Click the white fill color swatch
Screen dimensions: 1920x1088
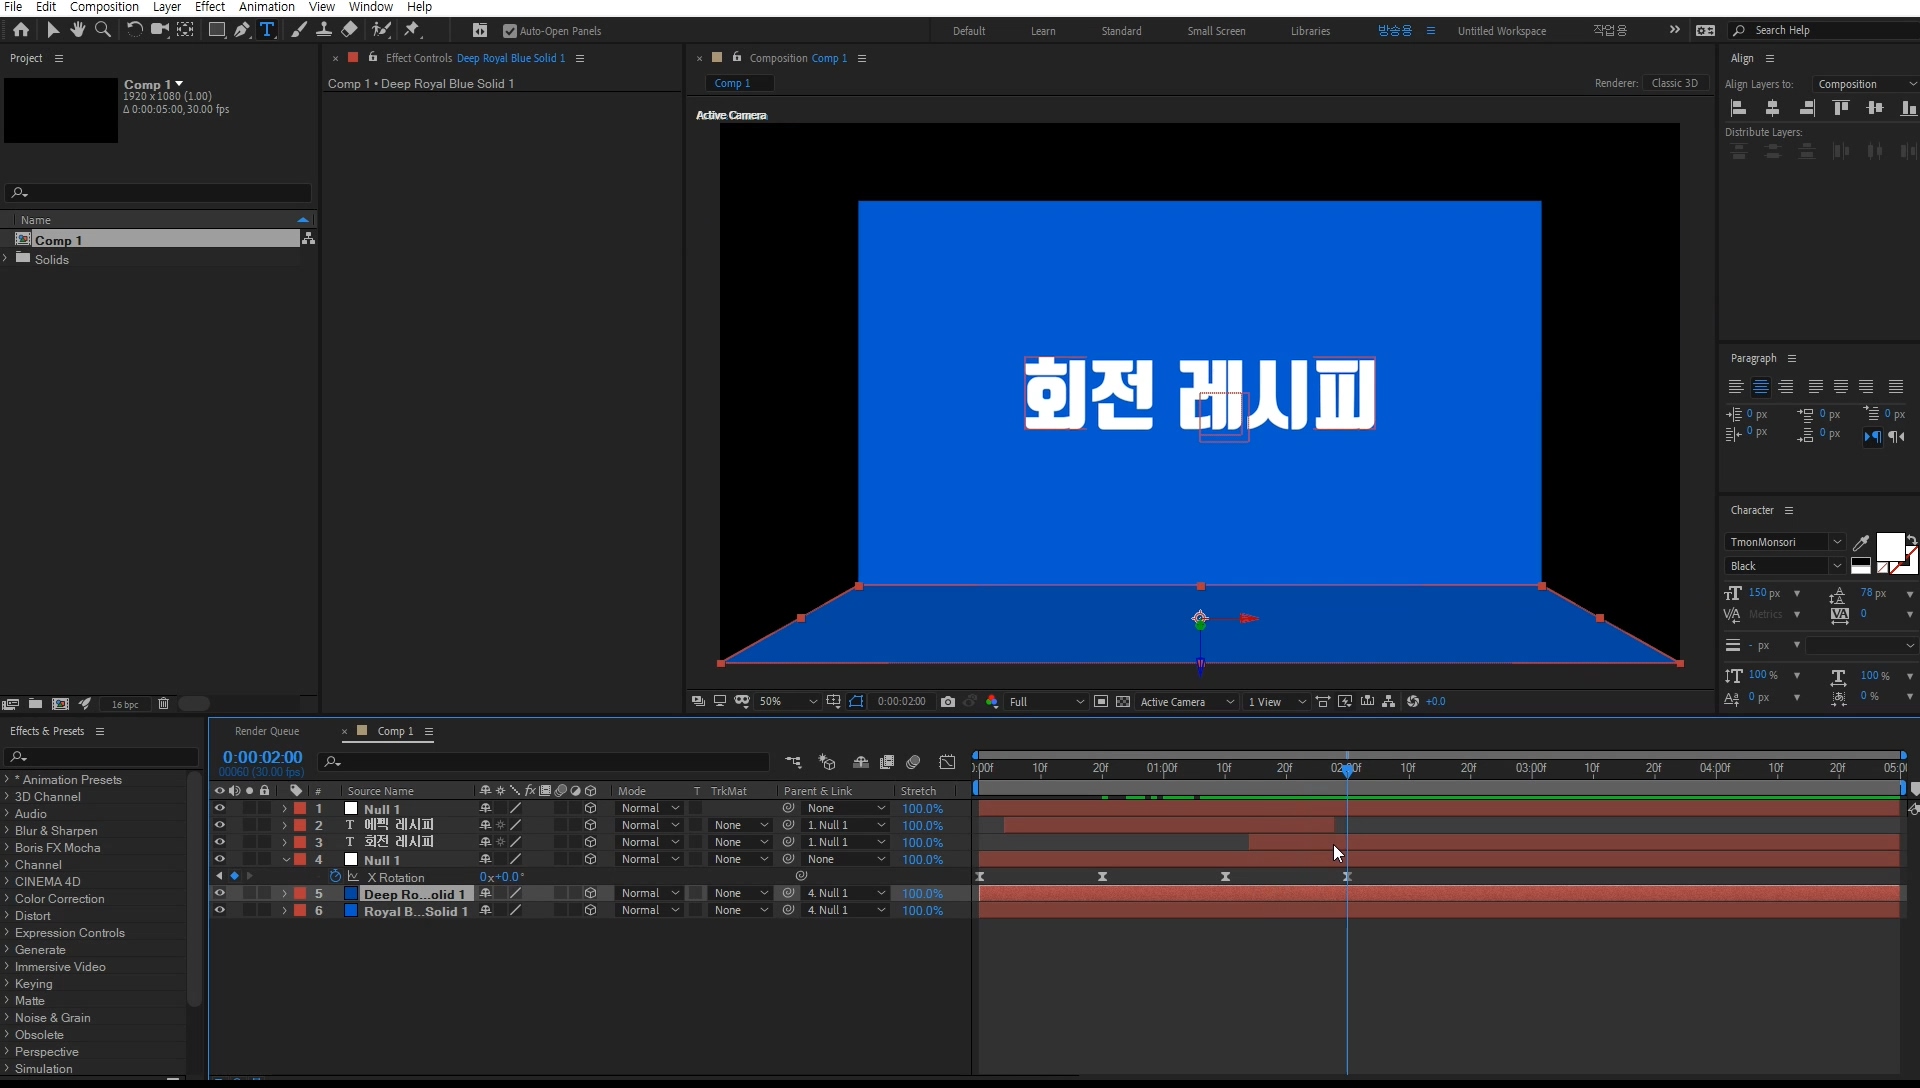tap(1888, 546)
